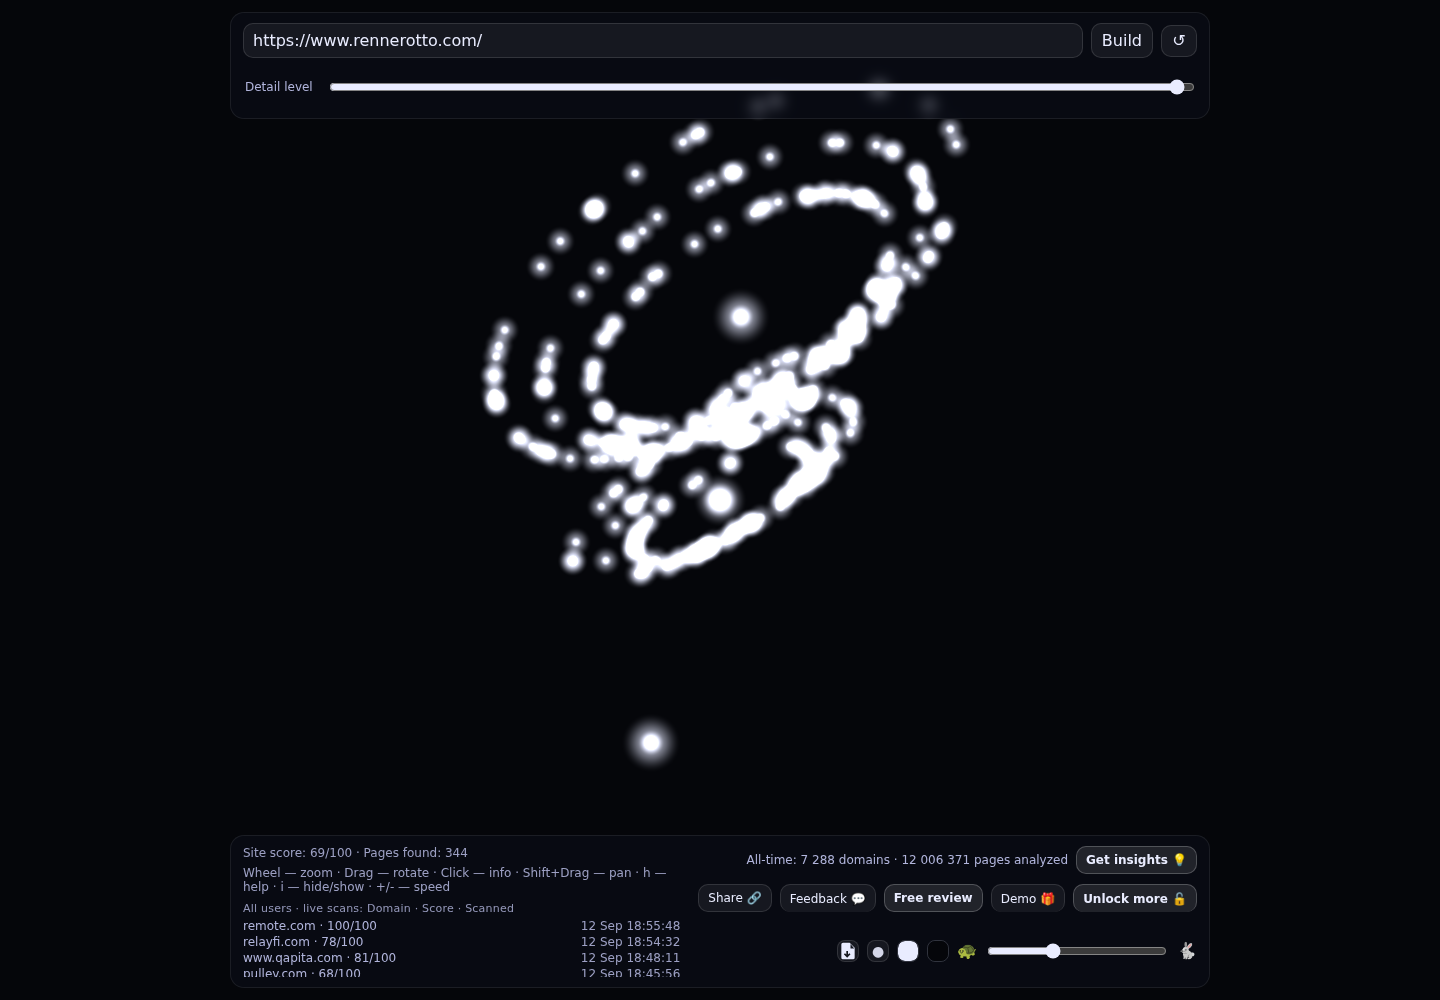Click the download file icon
The image size is (1440, 1000).
tap(848, 951)
